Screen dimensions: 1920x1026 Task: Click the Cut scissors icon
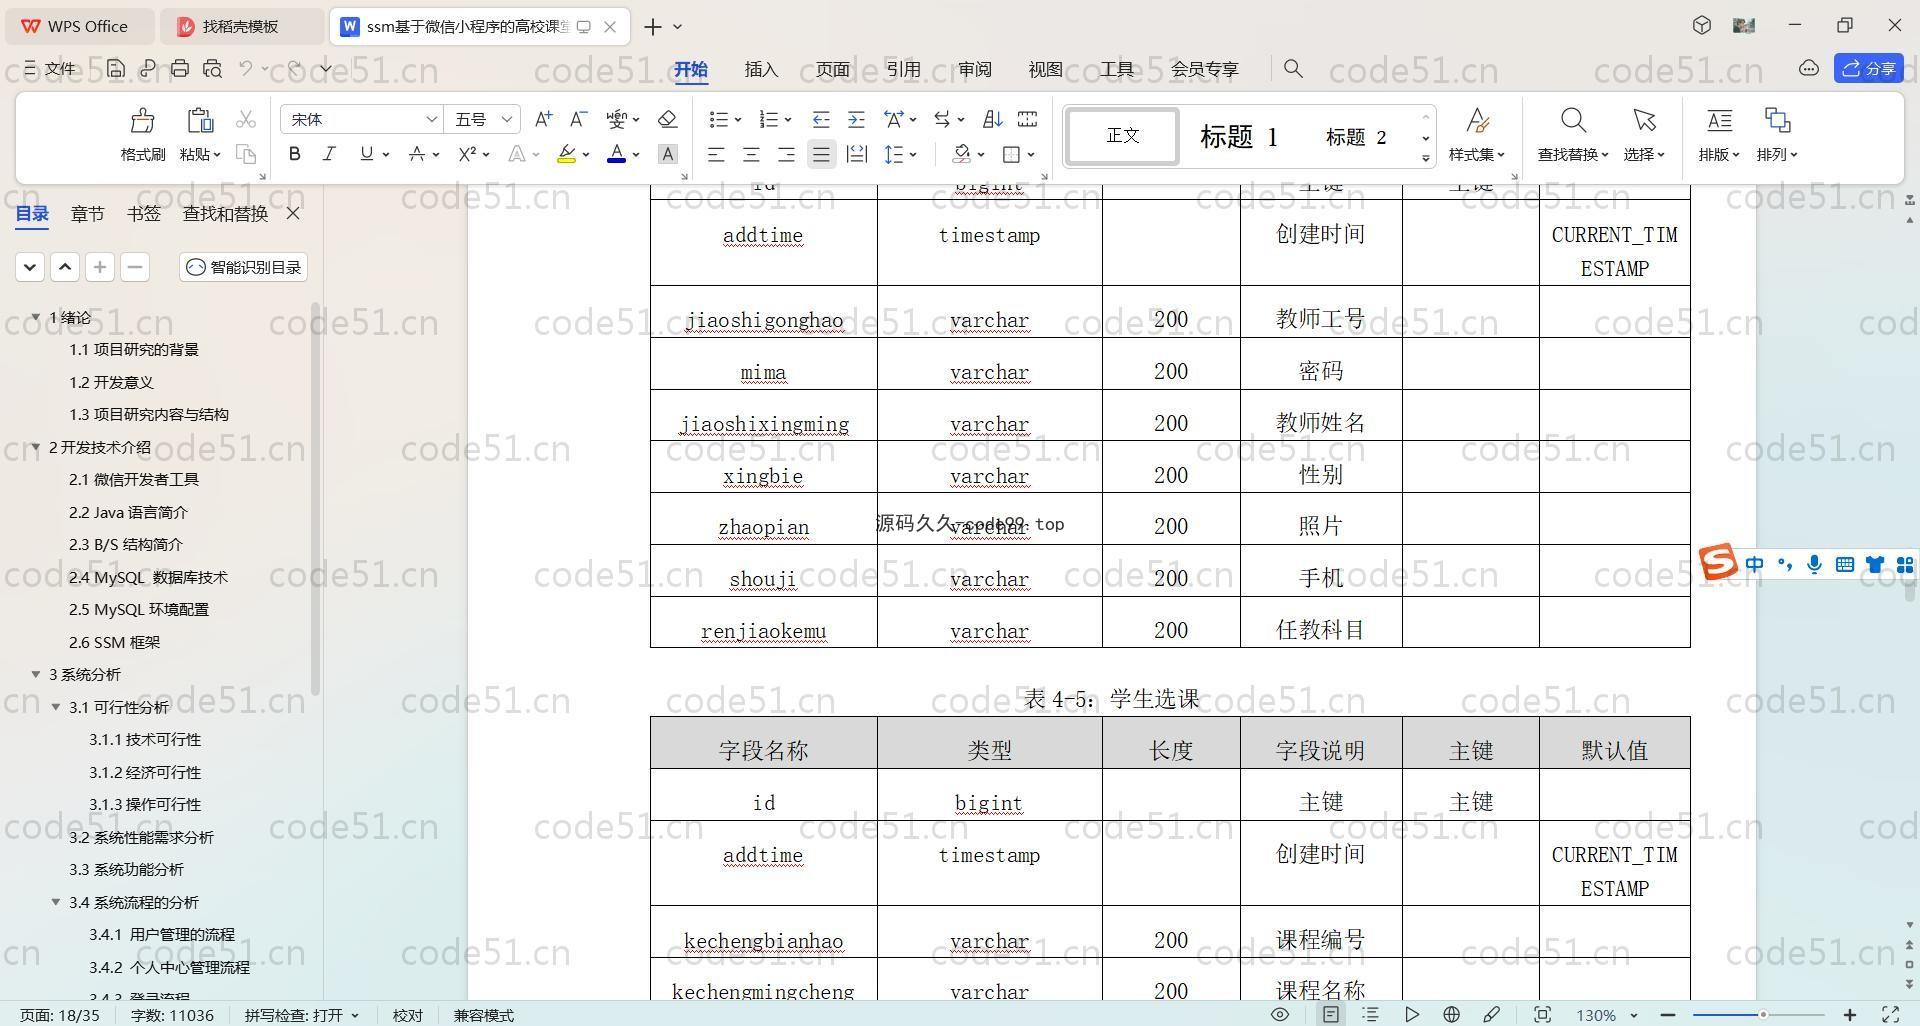pyautogui.click(x=245, y=120)
